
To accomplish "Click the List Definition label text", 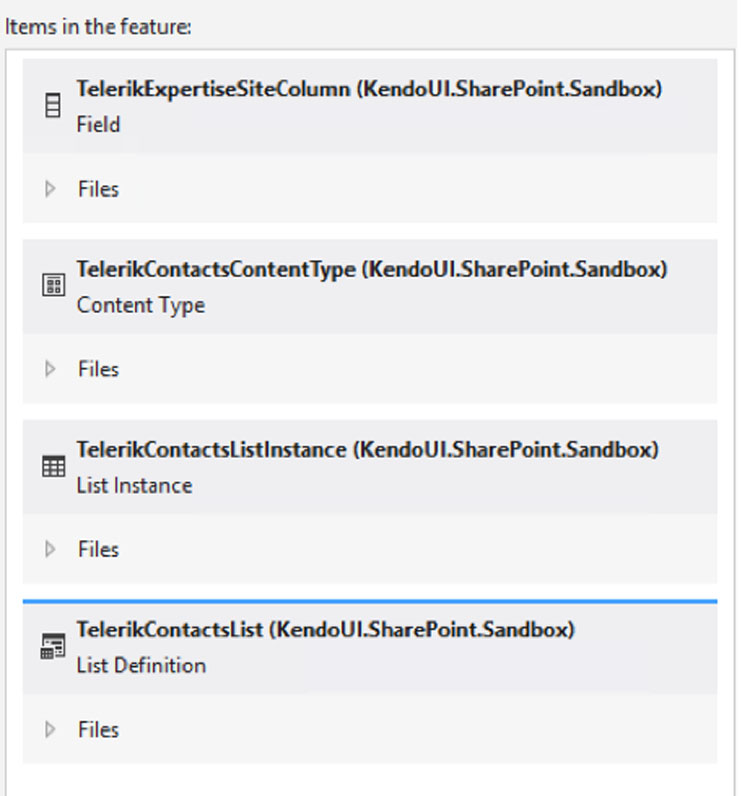I will [x=141, y=666].
